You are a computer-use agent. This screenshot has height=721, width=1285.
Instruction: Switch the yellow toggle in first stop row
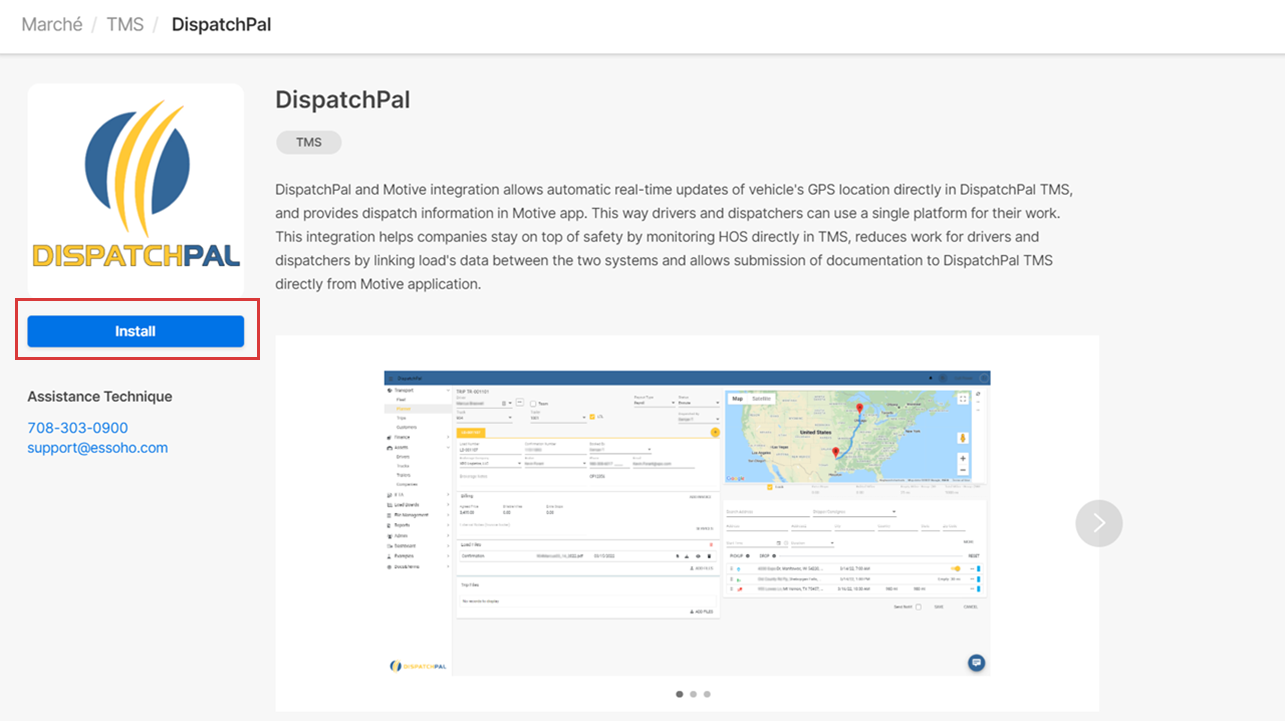point(955,568)
